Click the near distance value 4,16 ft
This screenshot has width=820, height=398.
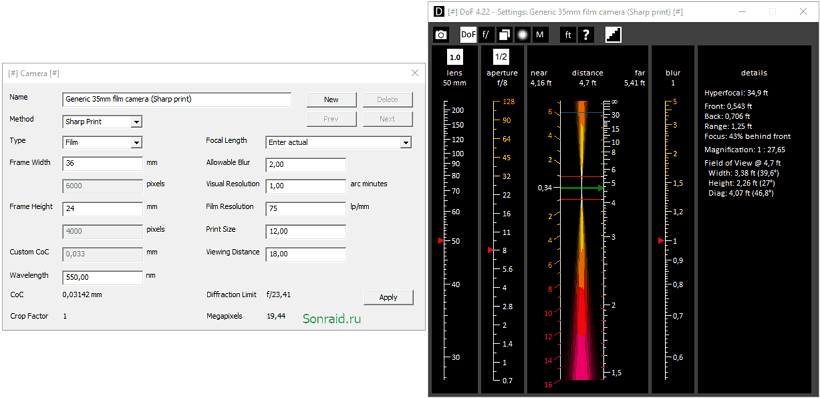tap(540, 83)
